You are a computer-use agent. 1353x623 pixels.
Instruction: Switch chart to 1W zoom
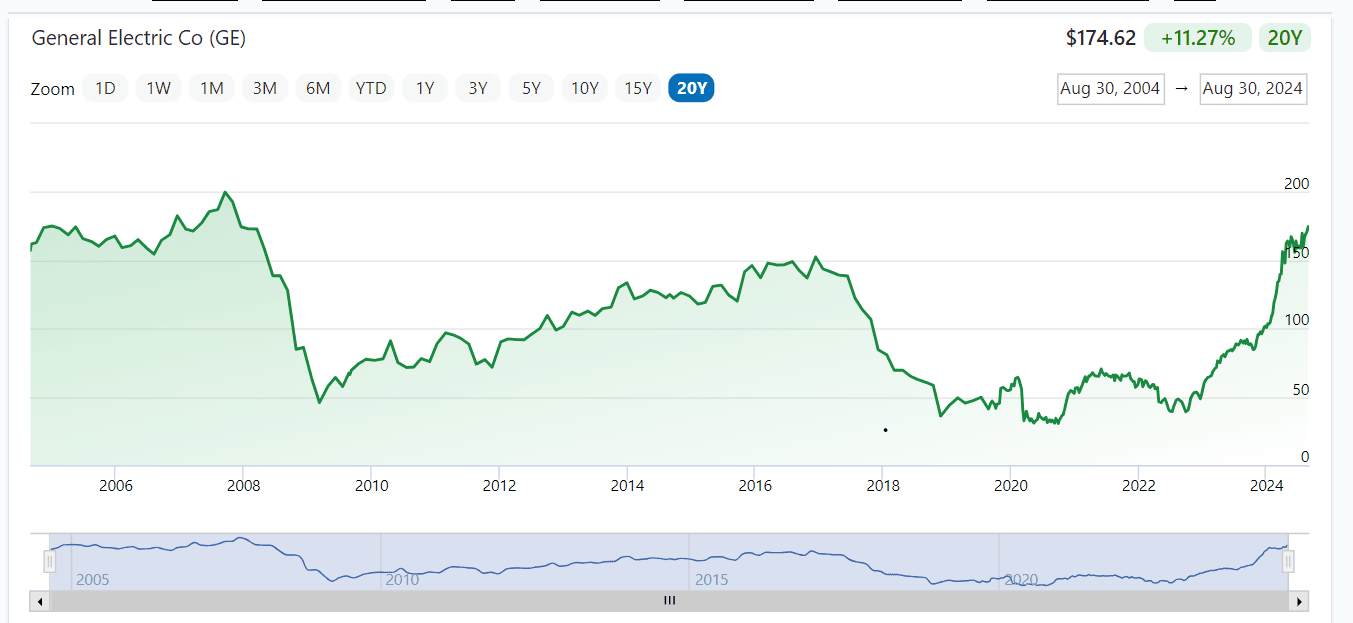tap(158, 89)
